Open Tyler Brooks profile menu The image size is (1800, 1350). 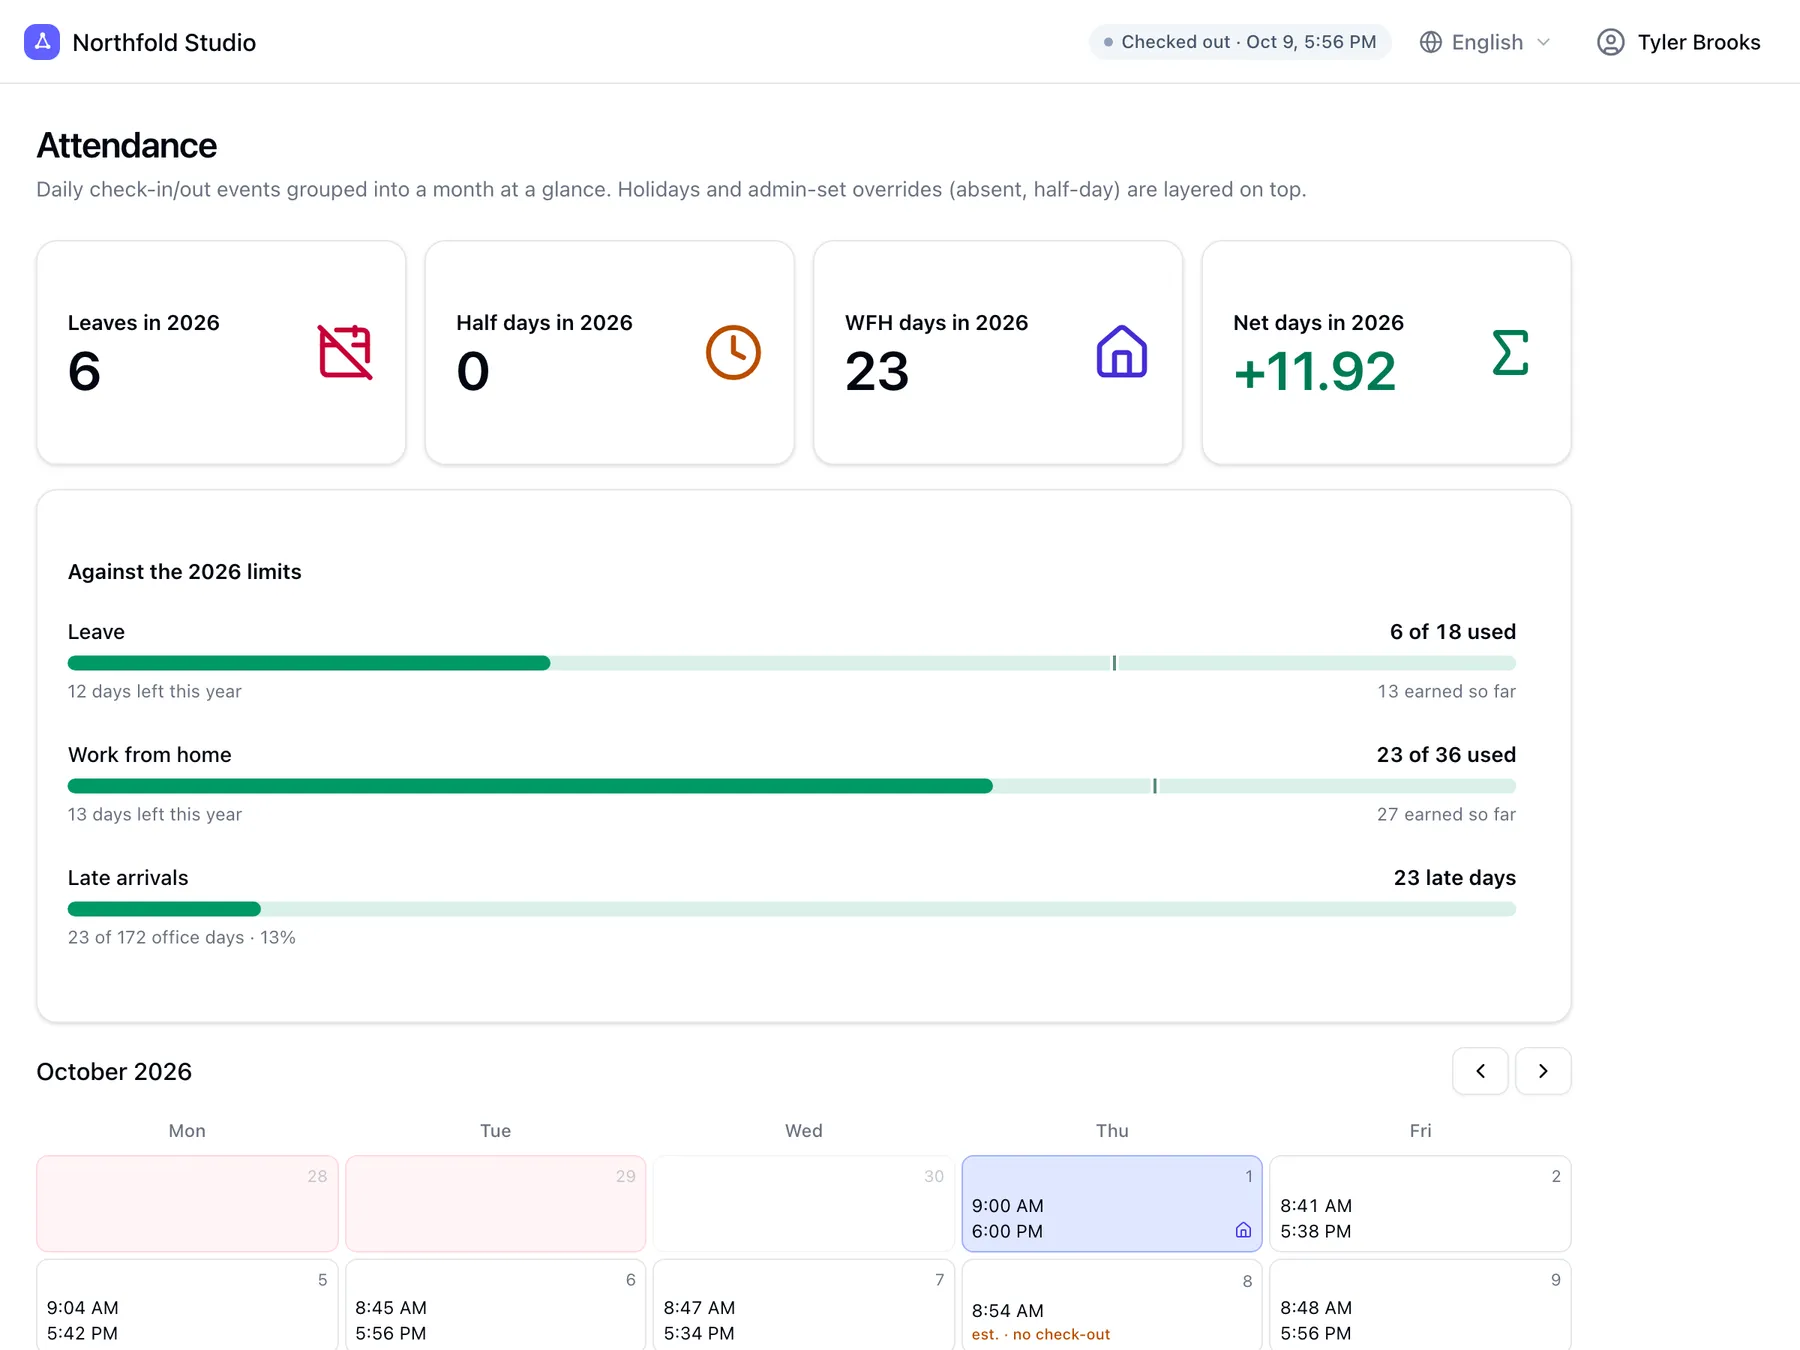(x=1679, y=42)
